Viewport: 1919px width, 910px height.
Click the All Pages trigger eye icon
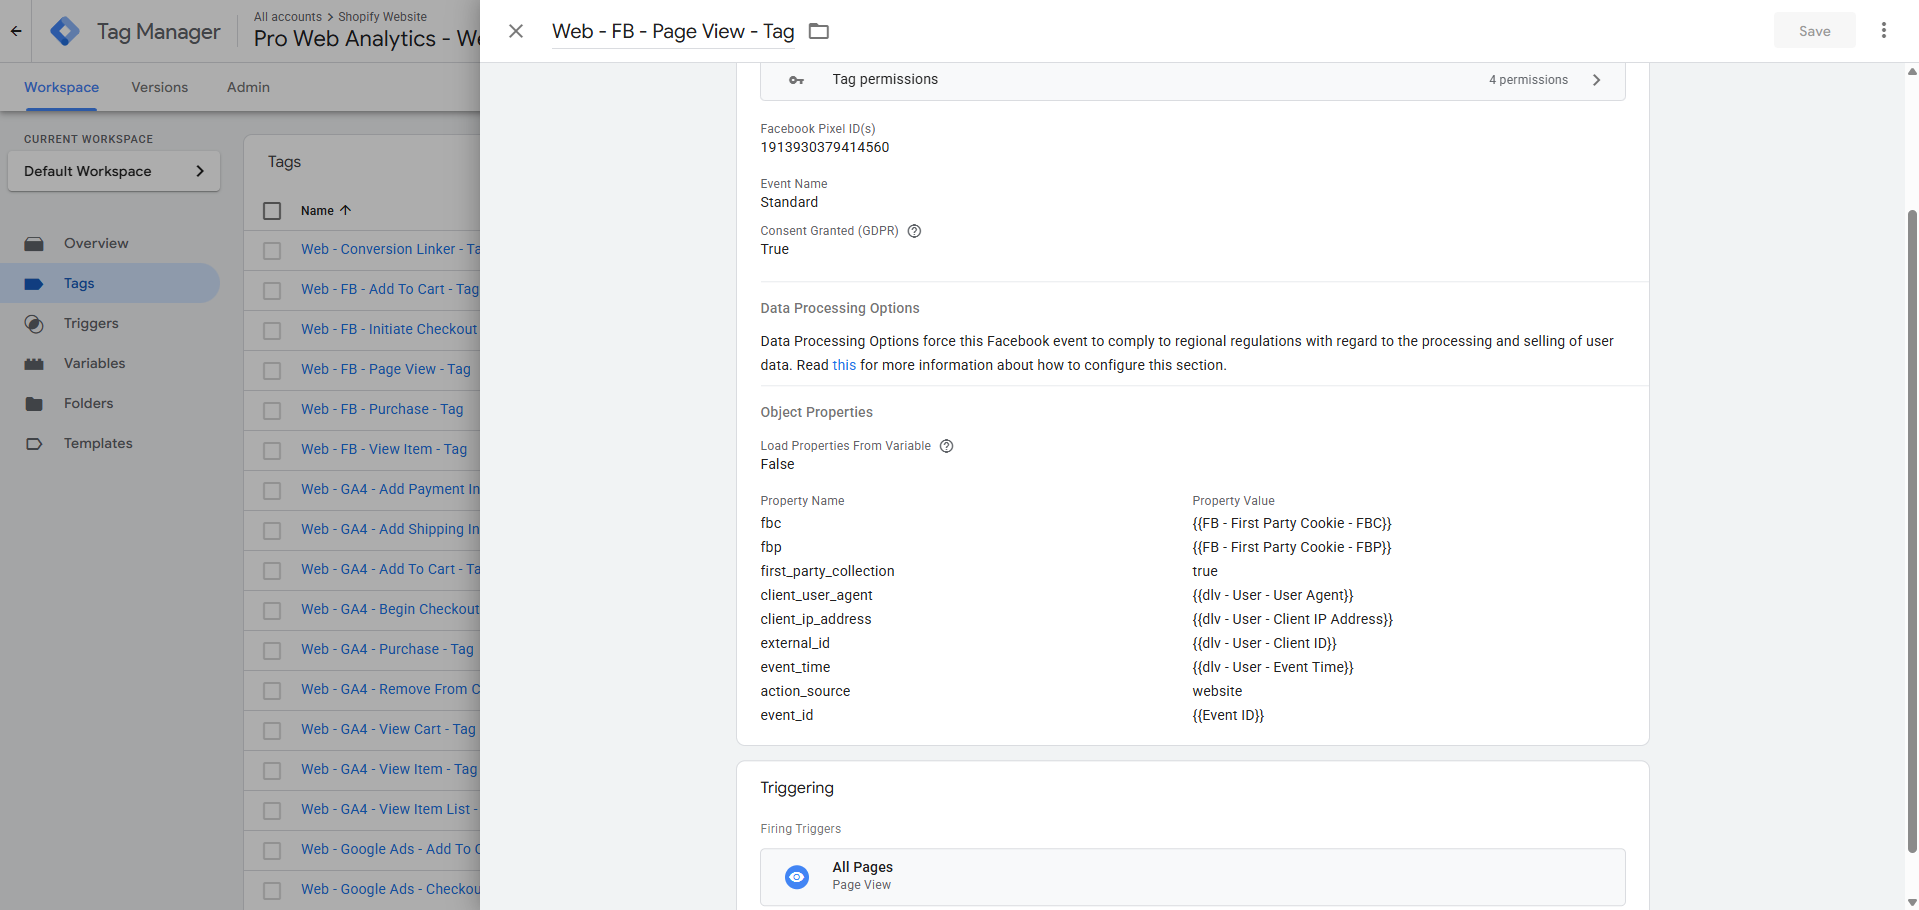[x=797, y=877]
